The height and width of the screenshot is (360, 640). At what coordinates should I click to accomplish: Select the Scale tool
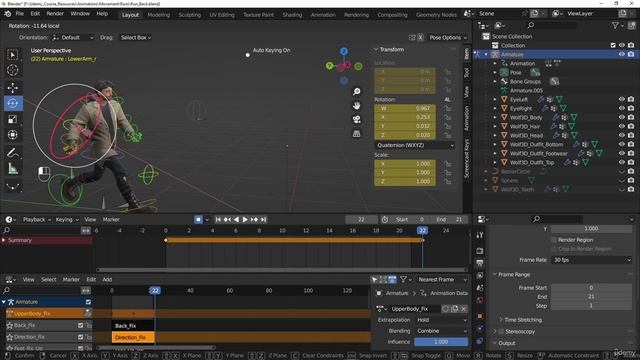[x=13, y=119]
